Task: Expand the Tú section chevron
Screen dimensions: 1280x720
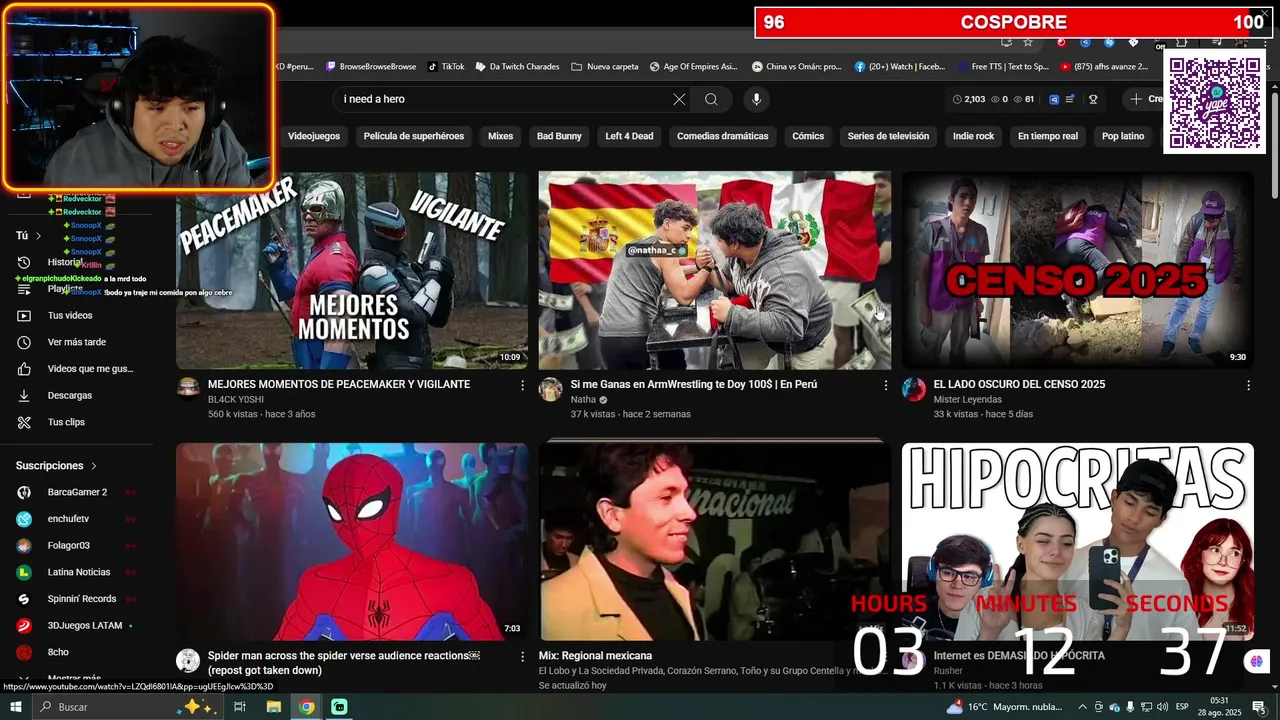Action: coord(39,236)
